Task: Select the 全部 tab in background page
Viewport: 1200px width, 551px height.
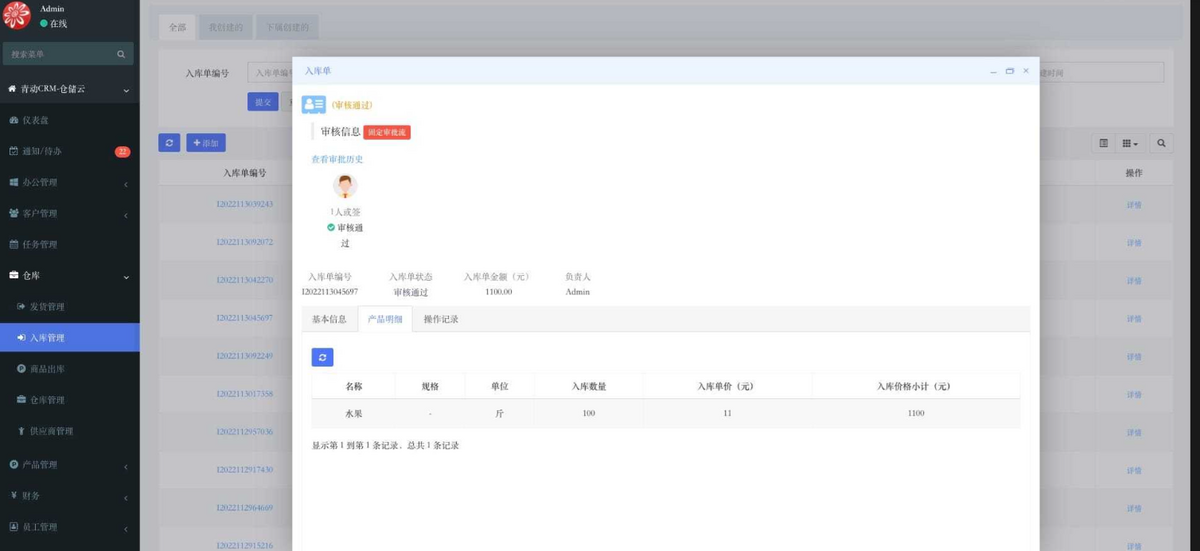Action: 177,27
